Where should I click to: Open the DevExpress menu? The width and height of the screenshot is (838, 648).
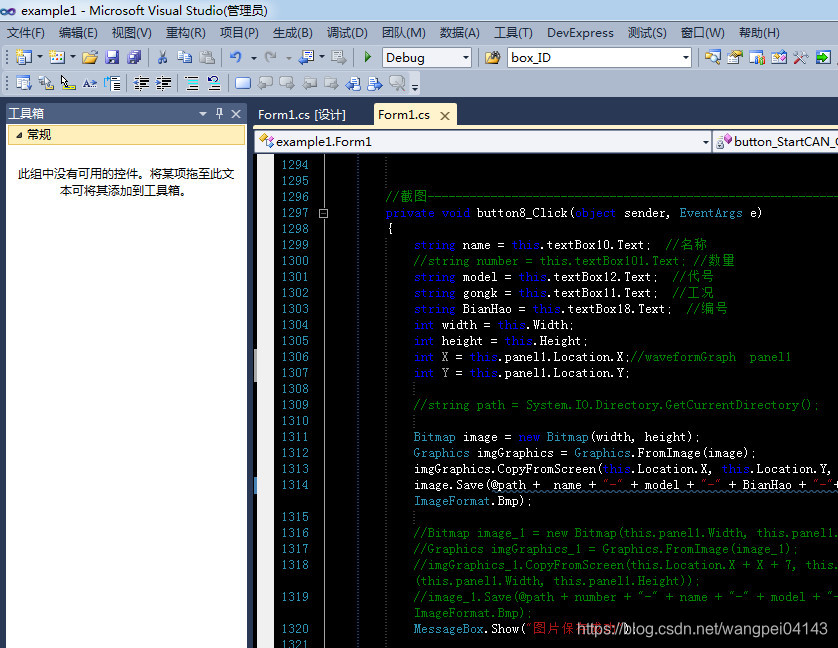[x=580, y=33]
